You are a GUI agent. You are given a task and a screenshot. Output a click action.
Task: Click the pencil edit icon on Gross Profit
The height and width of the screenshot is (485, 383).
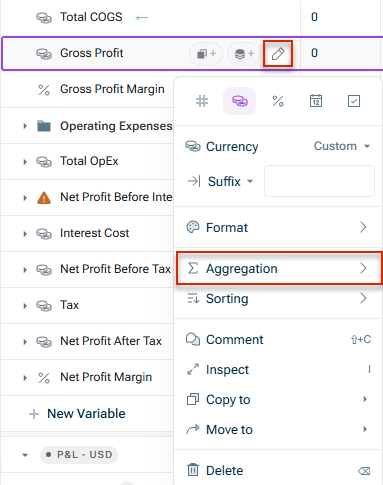278,54
